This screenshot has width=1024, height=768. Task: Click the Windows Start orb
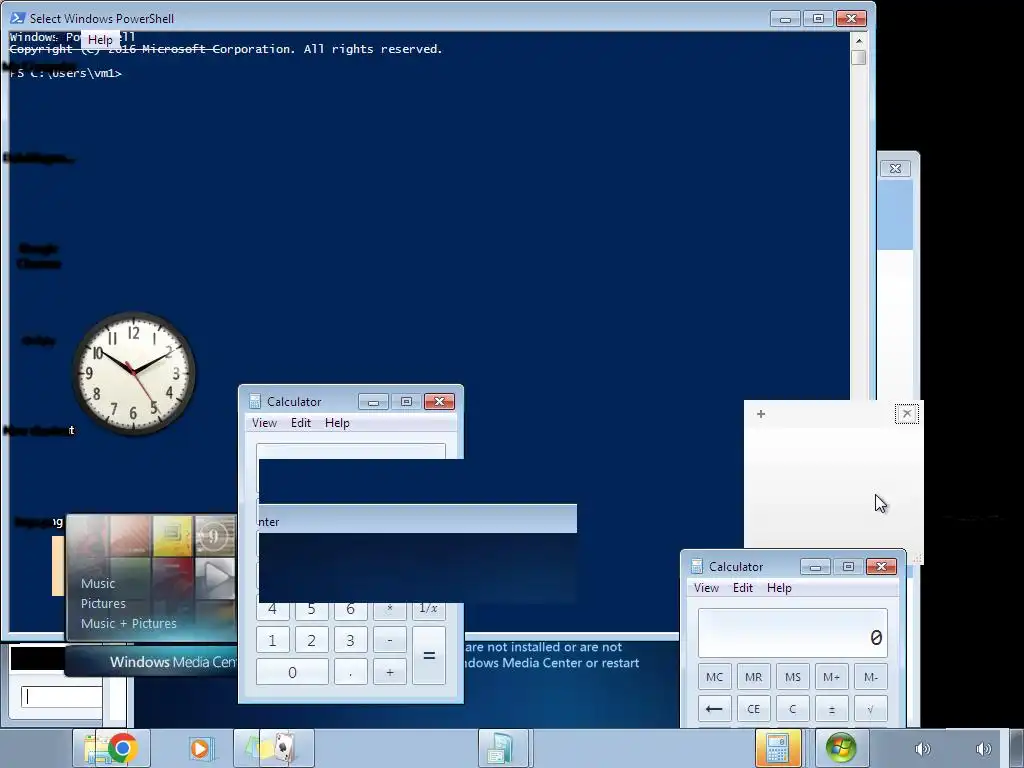click(841, 748)
